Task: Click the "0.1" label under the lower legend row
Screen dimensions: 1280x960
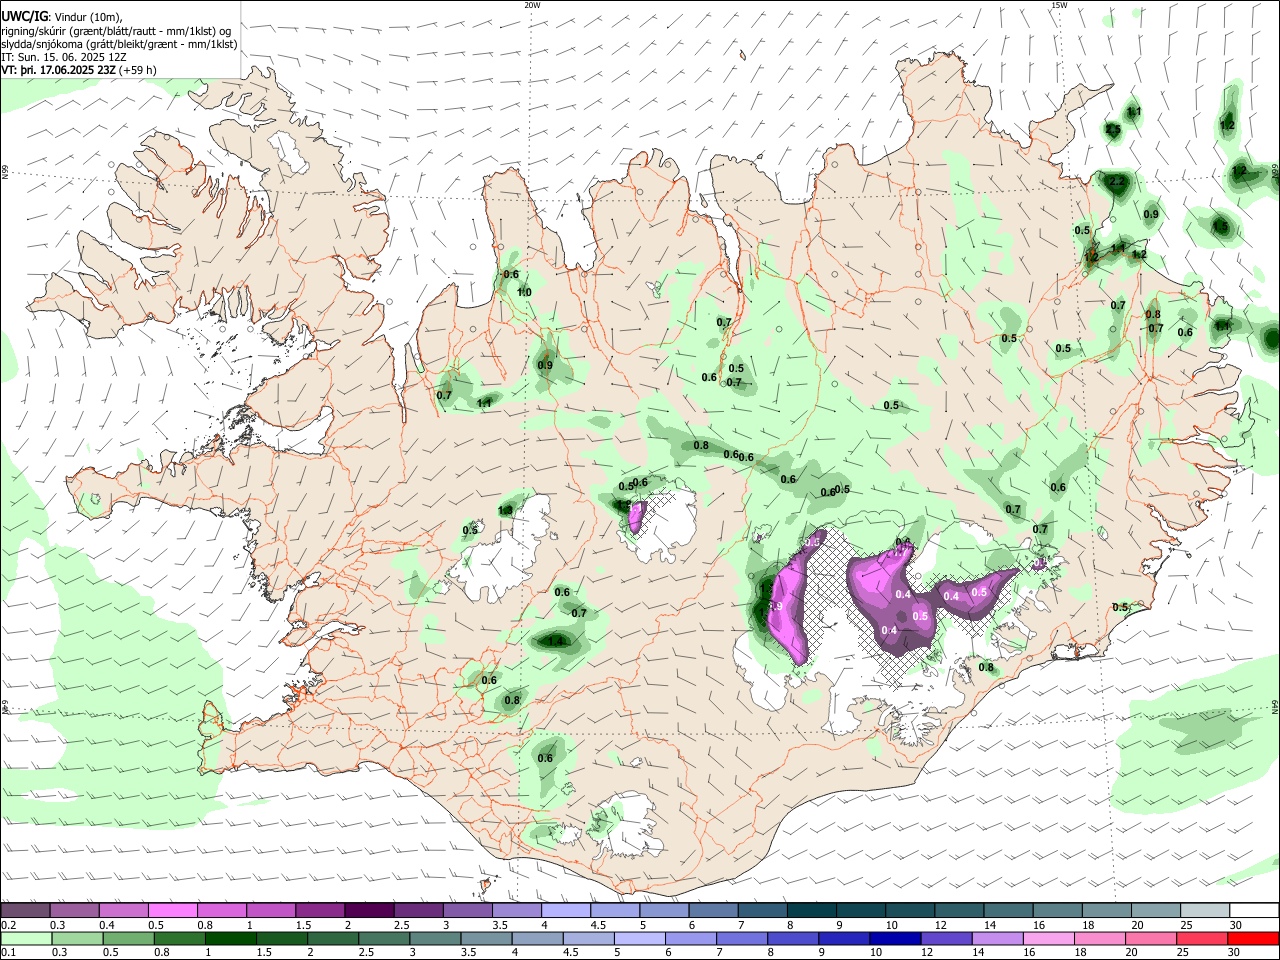Action: point(8,952)
